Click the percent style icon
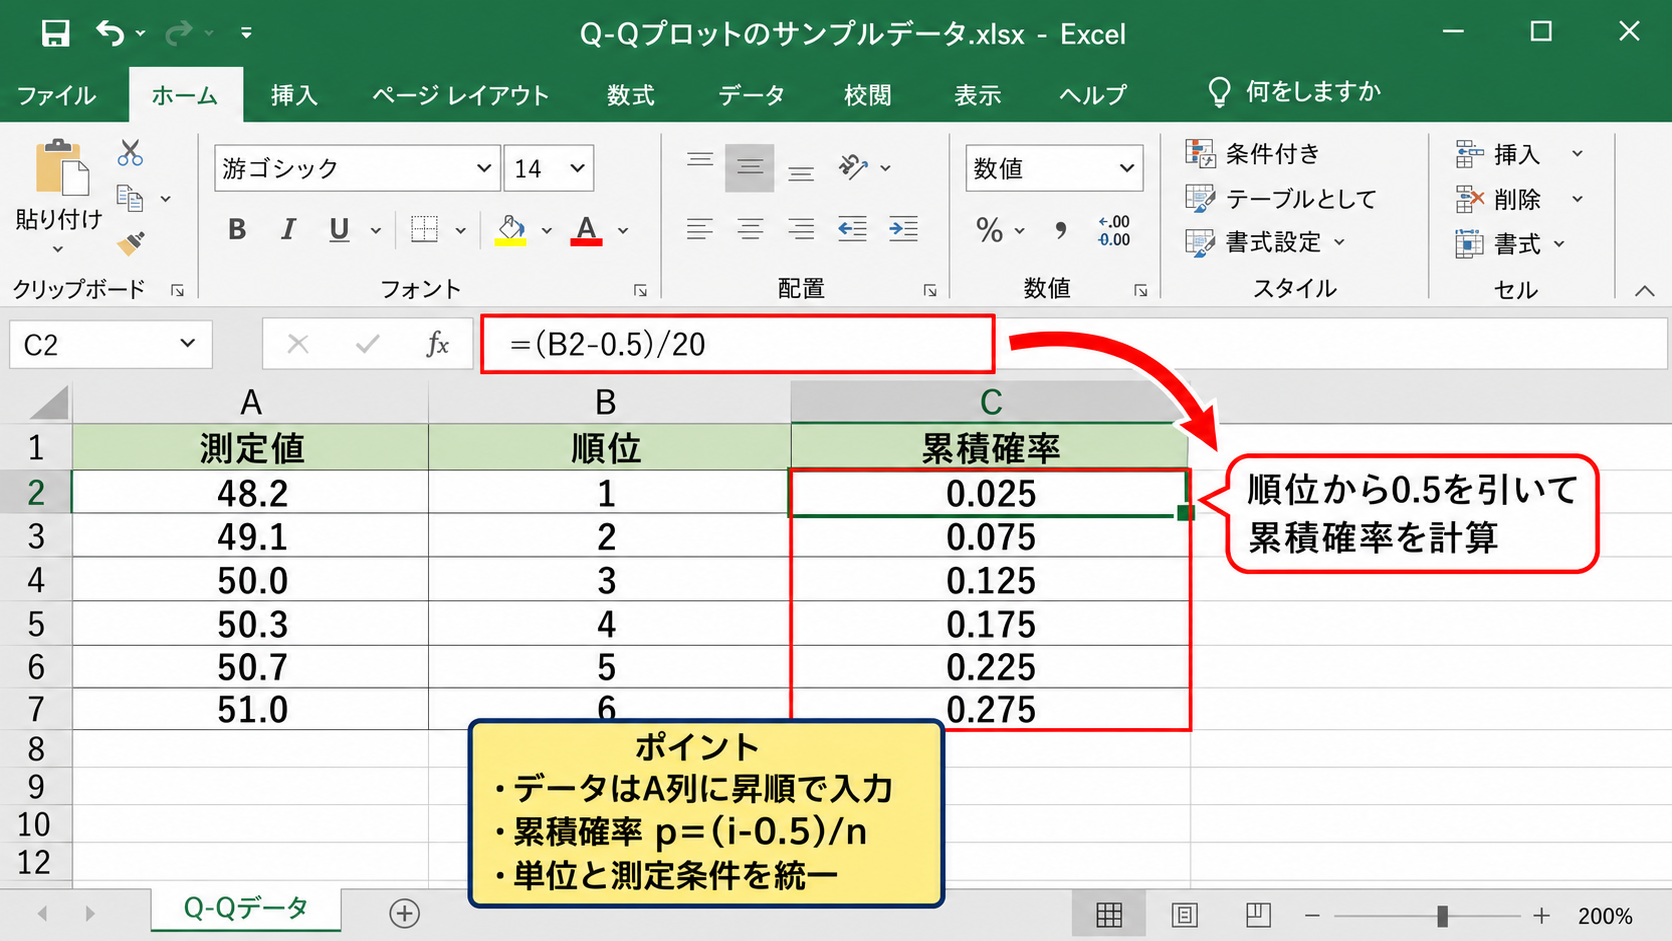The height and width of the screenshot is (941, 1672). coord(989,230)
